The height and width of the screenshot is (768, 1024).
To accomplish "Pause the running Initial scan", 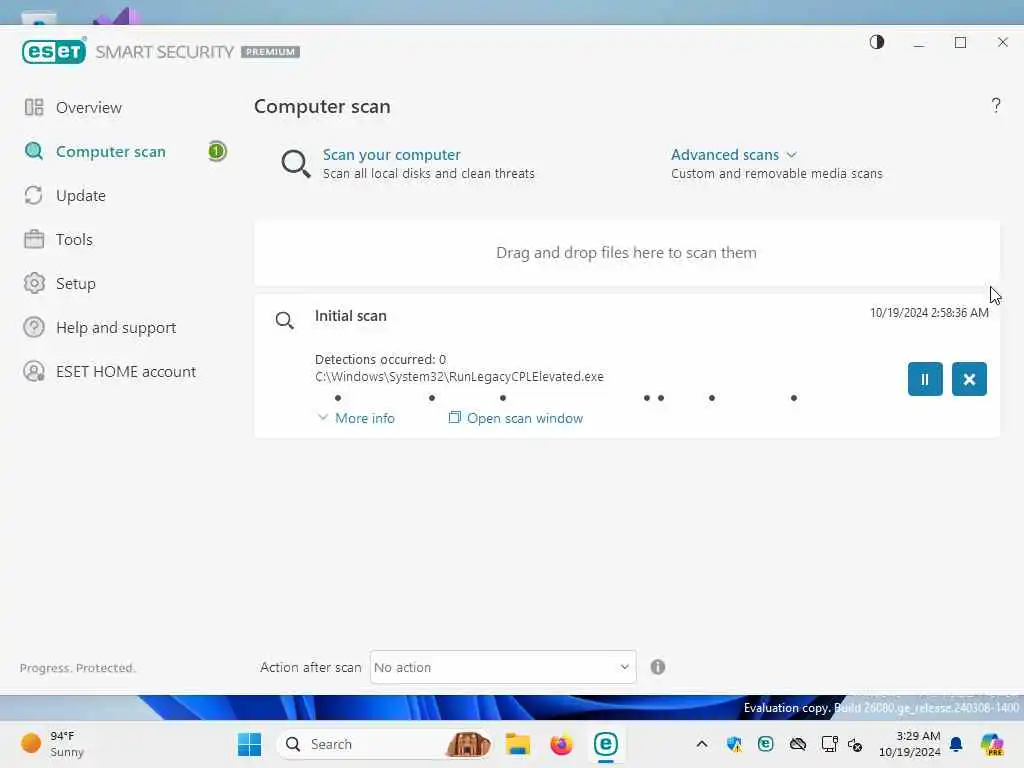I will tap(925, 379).
